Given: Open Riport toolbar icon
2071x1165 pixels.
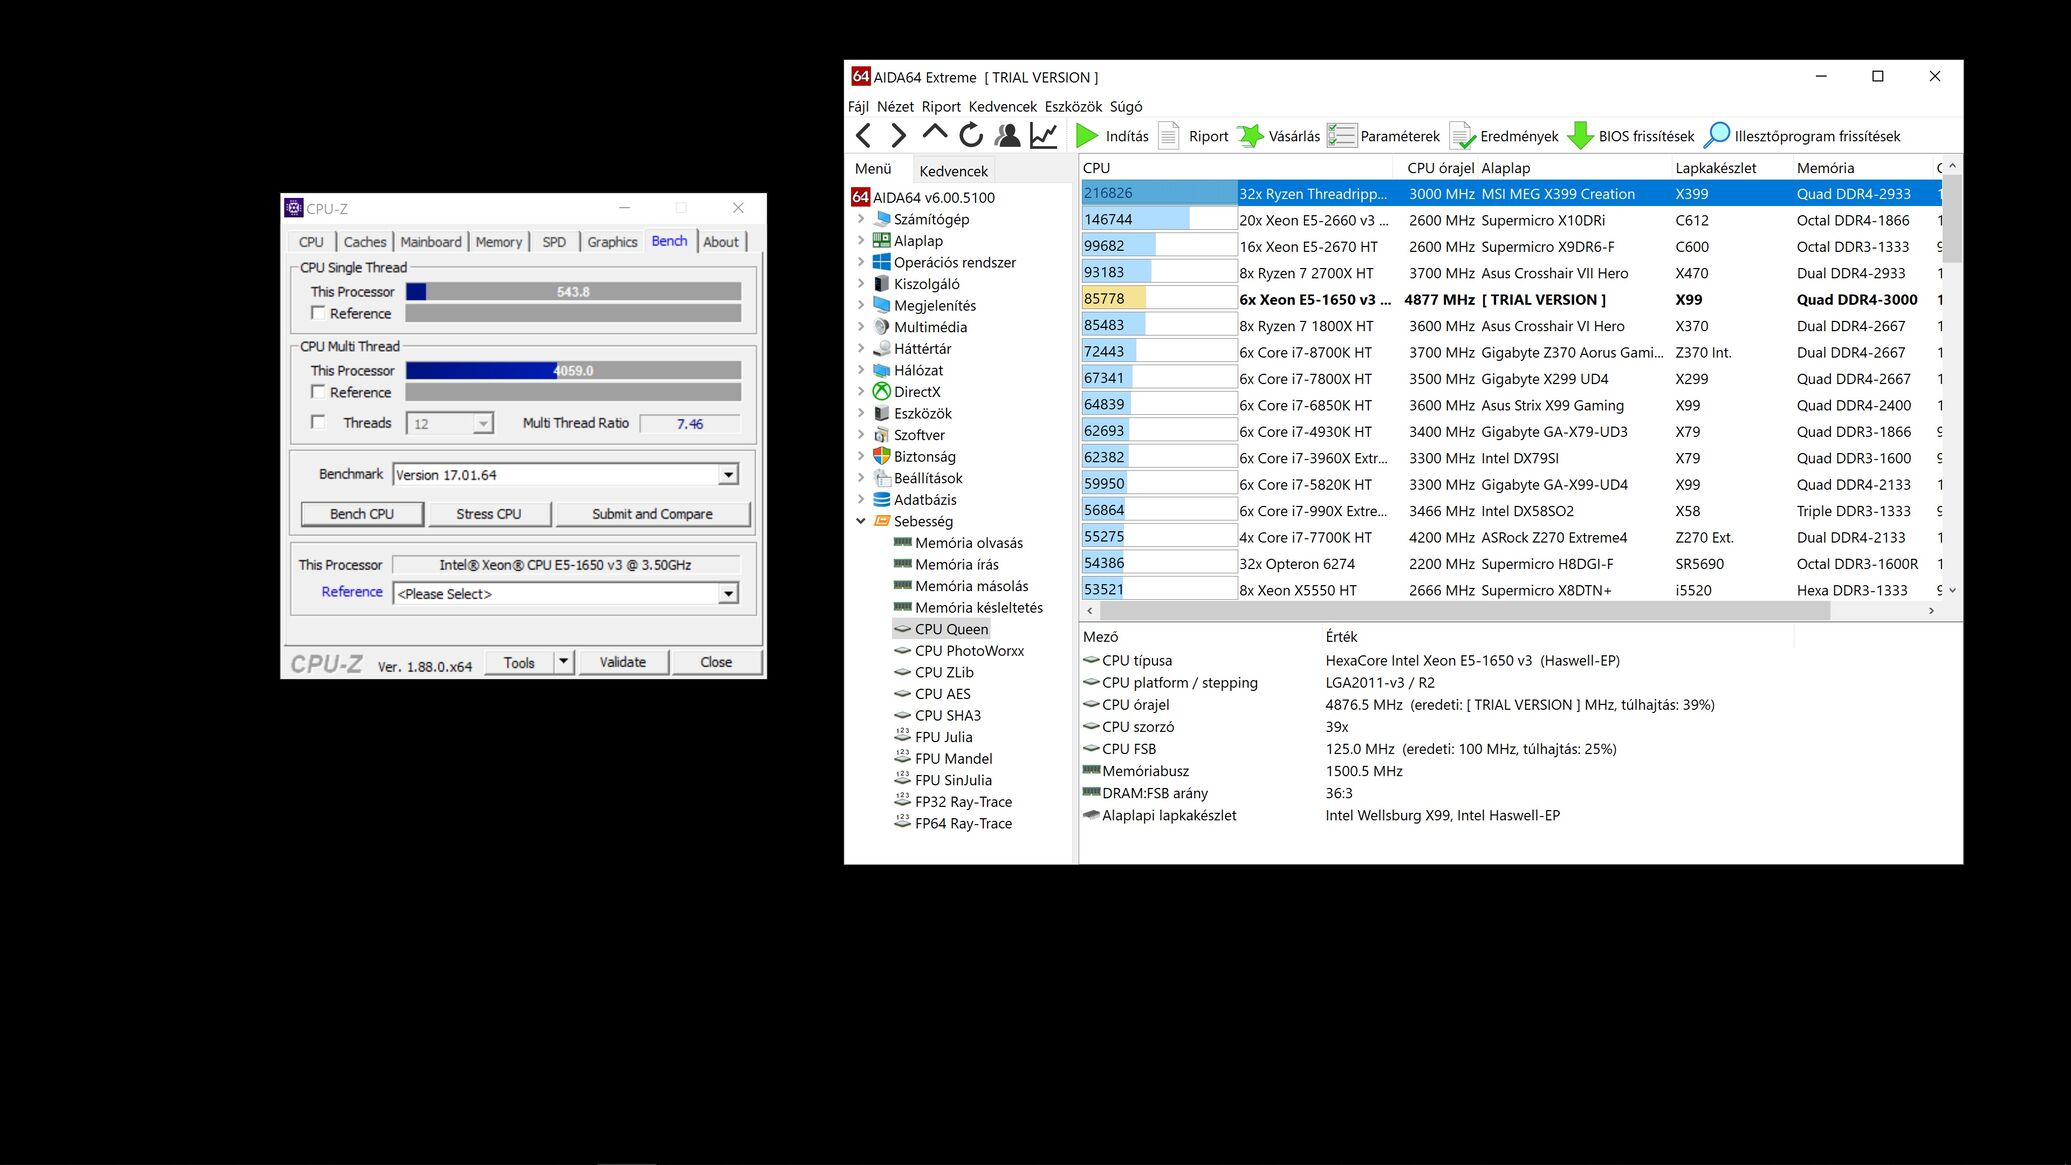Looking at the screenshot, I should [x=1169, y=136].
